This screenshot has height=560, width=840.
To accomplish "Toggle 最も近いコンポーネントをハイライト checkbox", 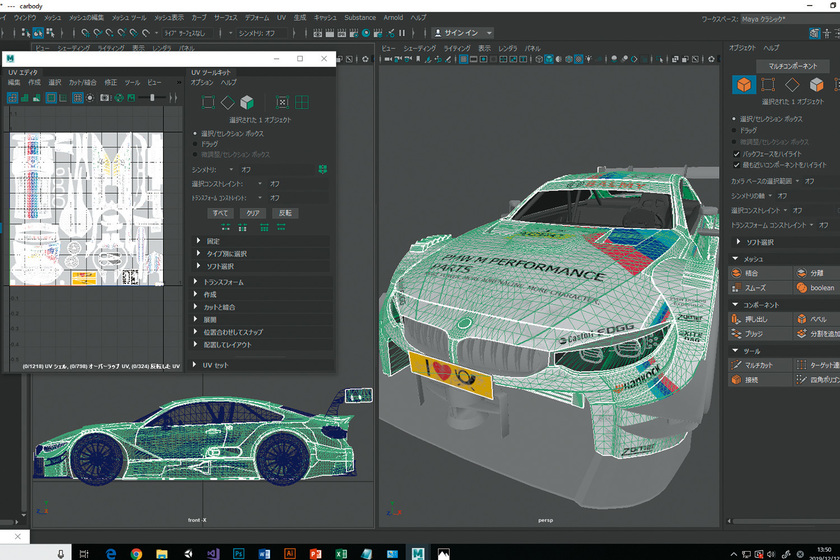I will point(737,165).
